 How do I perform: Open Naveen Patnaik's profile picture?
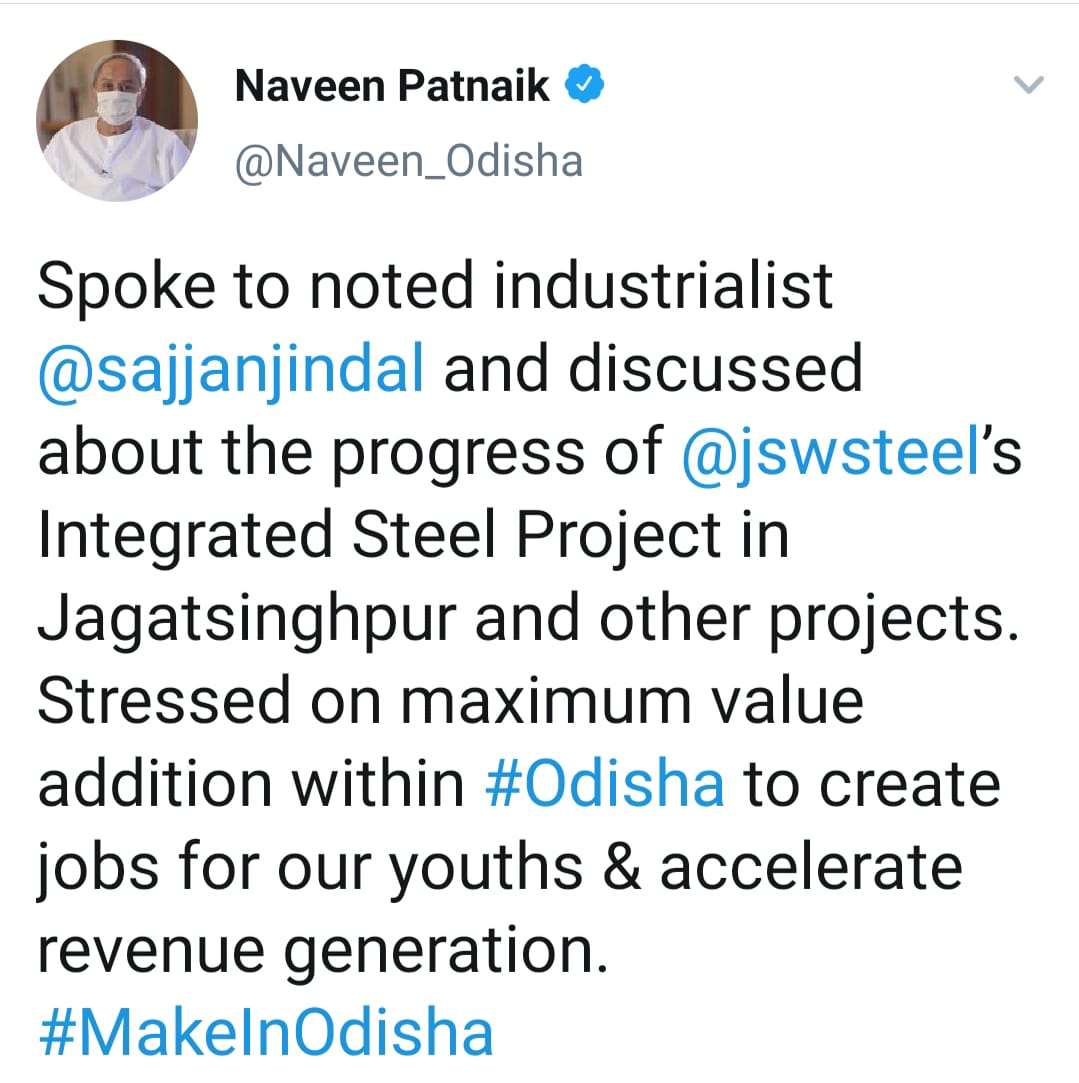(x=117, y=121)
